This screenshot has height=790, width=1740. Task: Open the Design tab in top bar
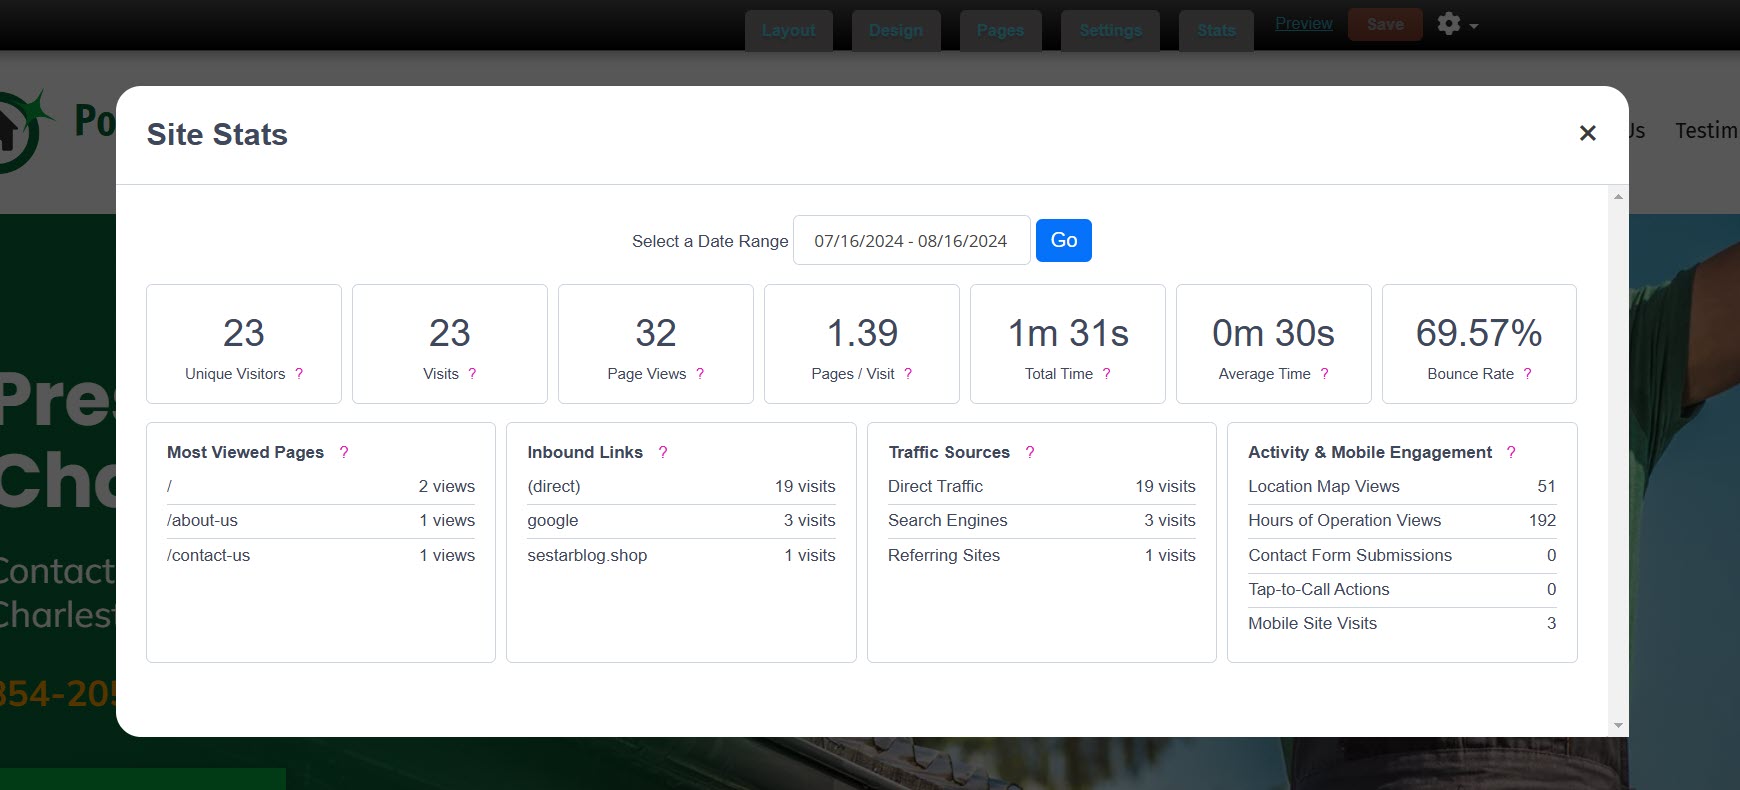(x=896, y=30)
